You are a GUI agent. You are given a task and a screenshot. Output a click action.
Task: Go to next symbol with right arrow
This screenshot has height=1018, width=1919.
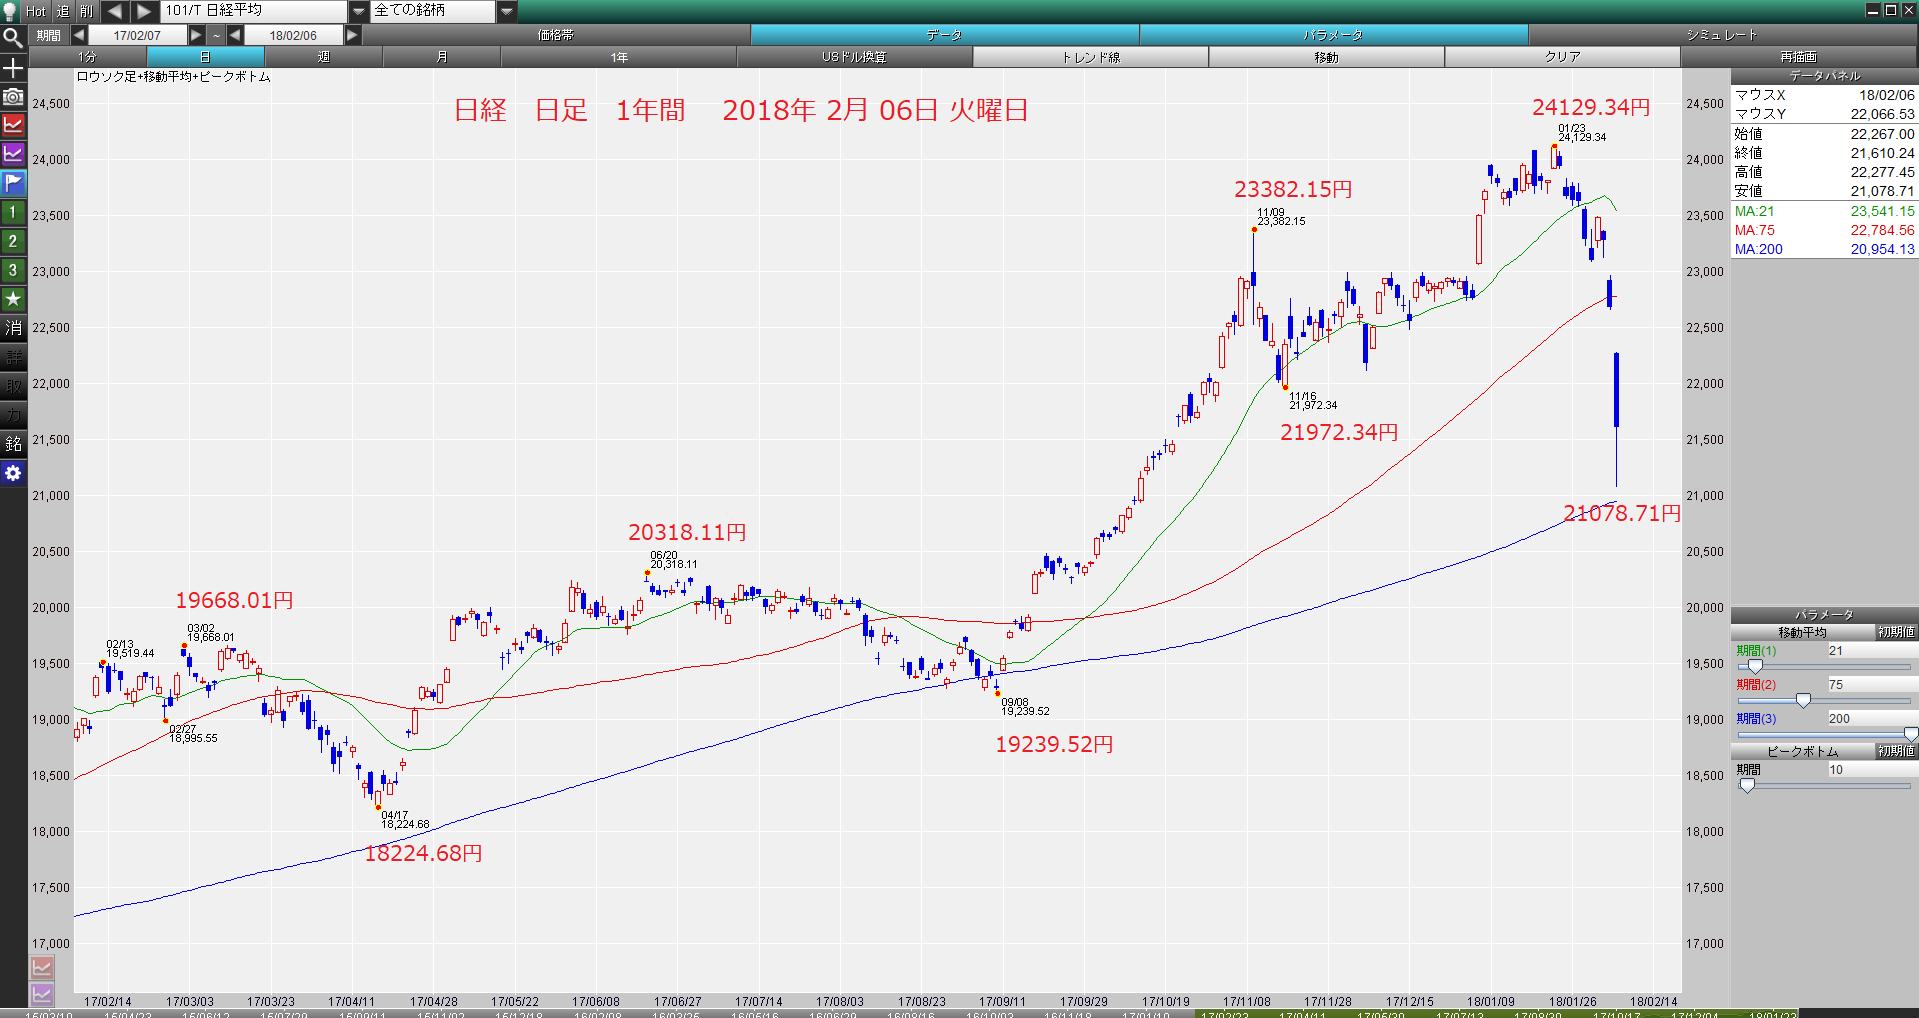pyautogui.click(x=145, y=11)
